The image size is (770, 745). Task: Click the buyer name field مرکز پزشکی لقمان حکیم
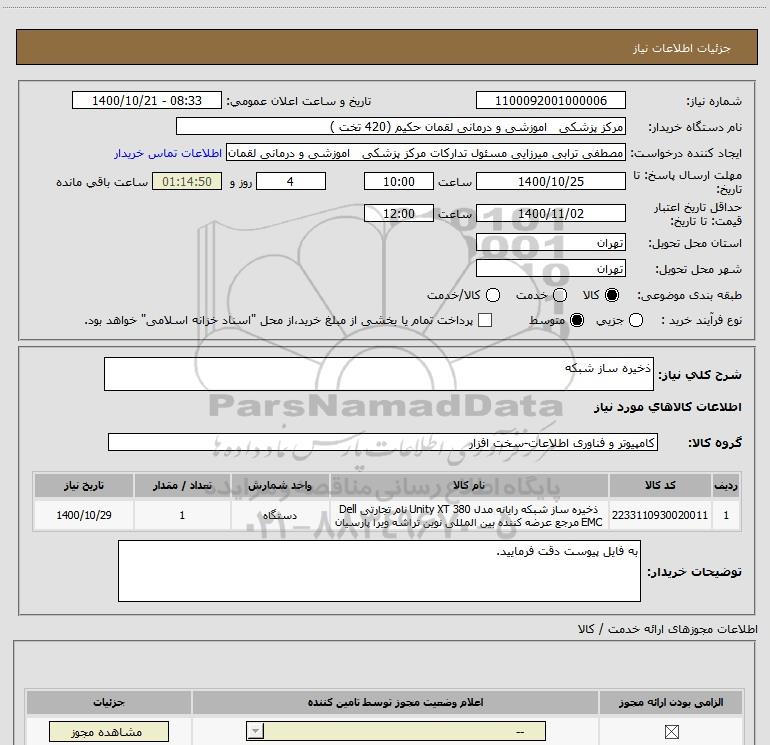[x=401, y=126]
